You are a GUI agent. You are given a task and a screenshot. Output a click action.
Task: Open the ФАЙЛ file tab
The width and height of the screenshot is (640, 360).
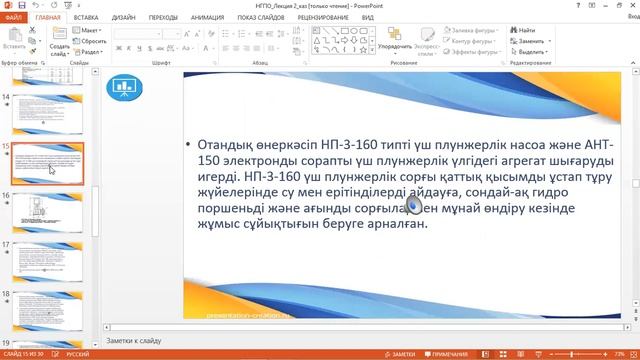[x=13, y=18]
